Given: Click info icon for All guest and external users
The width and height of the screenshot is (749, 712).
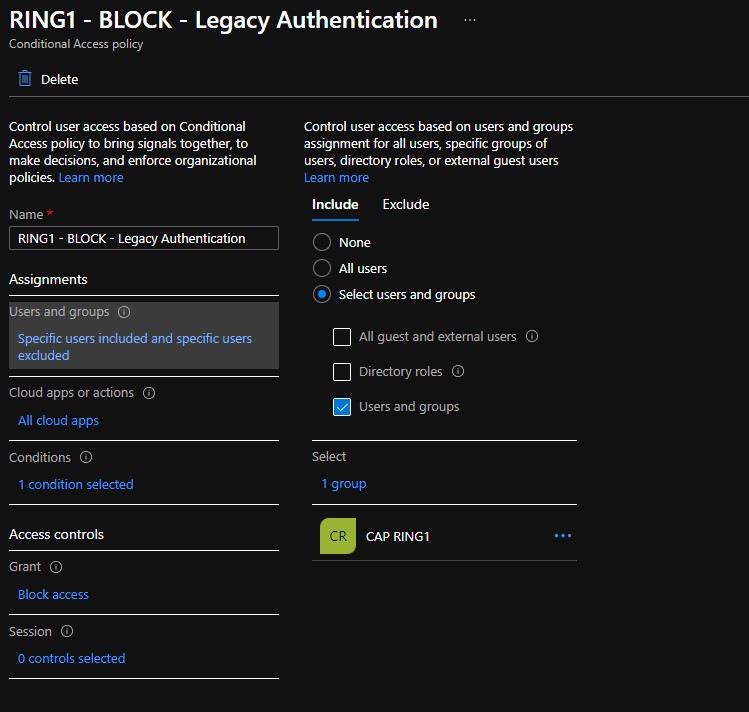Looking at the screenshot, I should tap(532, 337).
